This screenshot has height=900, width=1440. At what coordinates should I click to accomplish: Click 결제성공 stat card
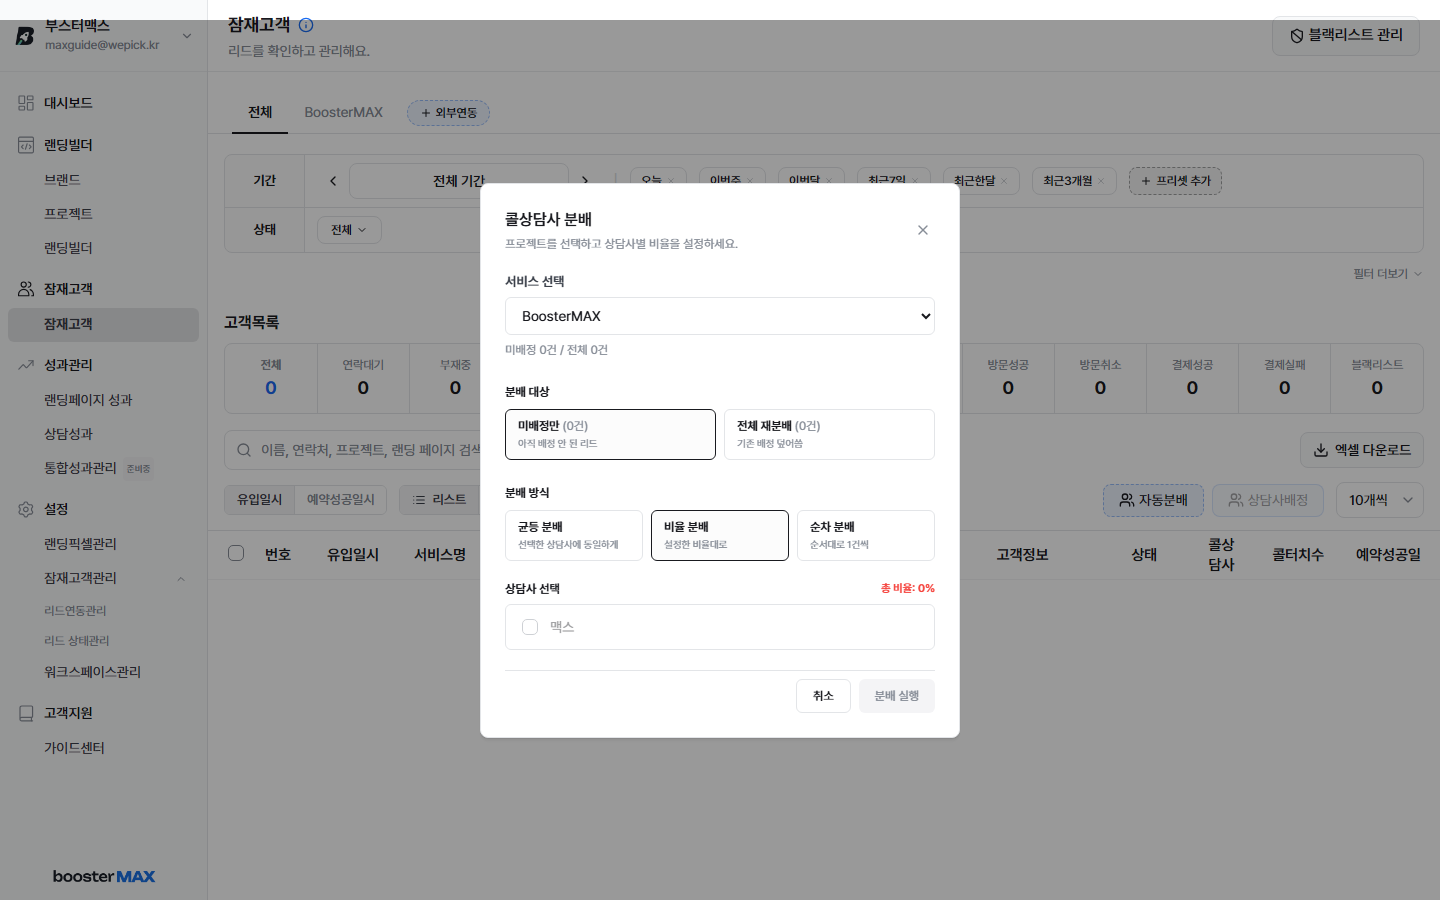click(1192, 379)
